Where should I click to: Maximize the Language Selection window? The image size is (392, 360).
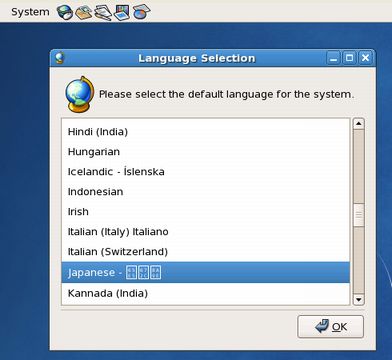click(x=349, y=58)
